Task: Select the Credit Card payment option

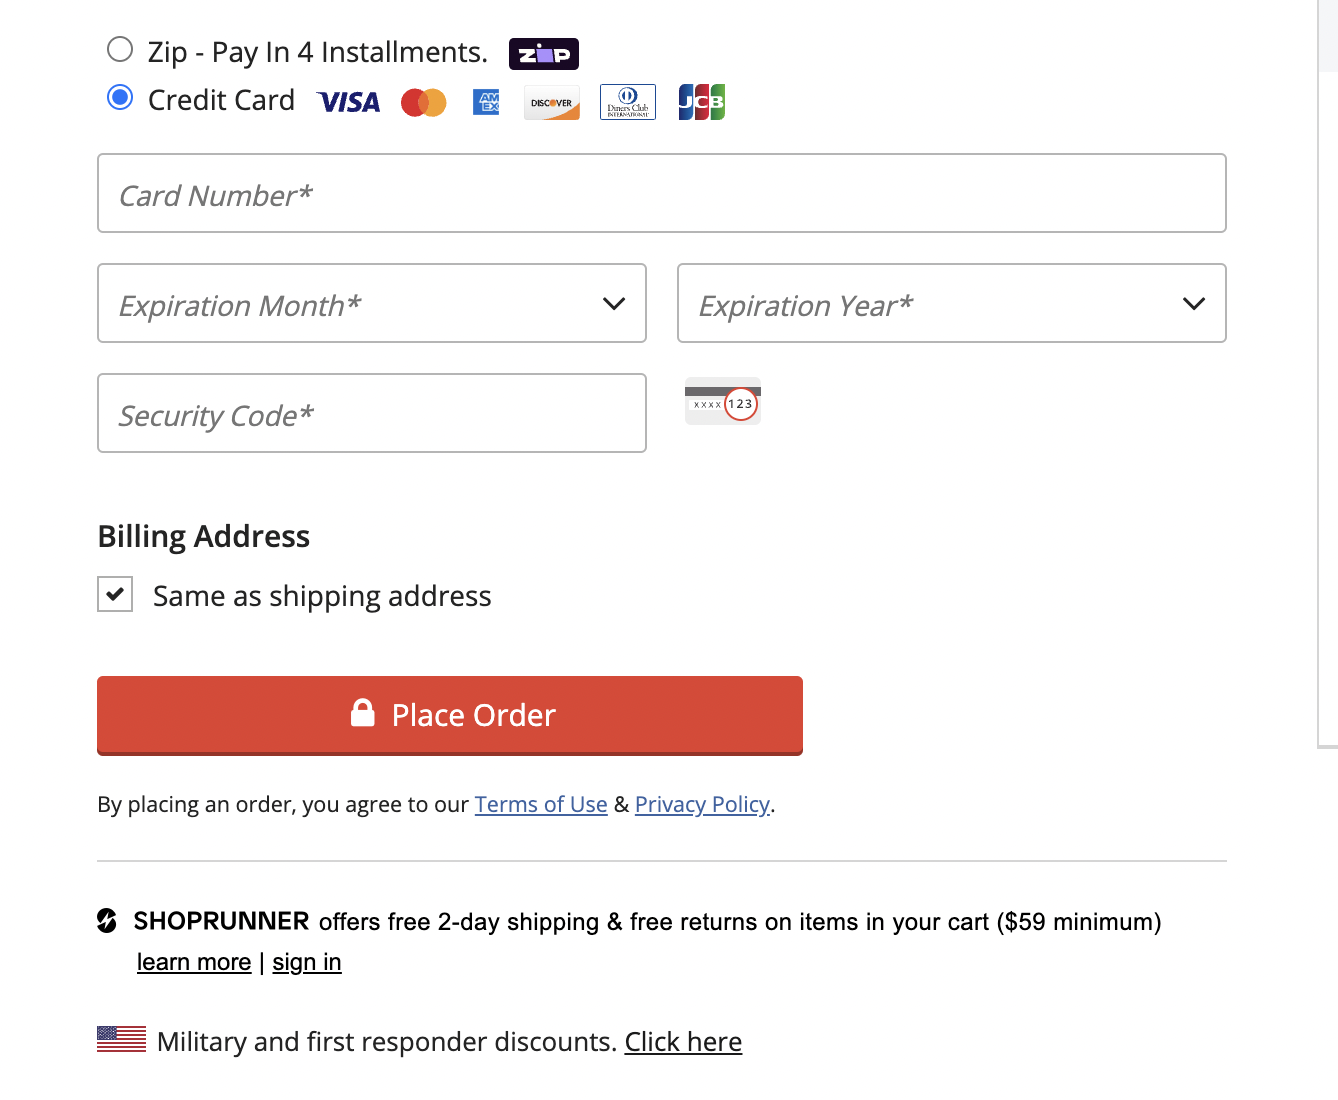Action: 120,97
